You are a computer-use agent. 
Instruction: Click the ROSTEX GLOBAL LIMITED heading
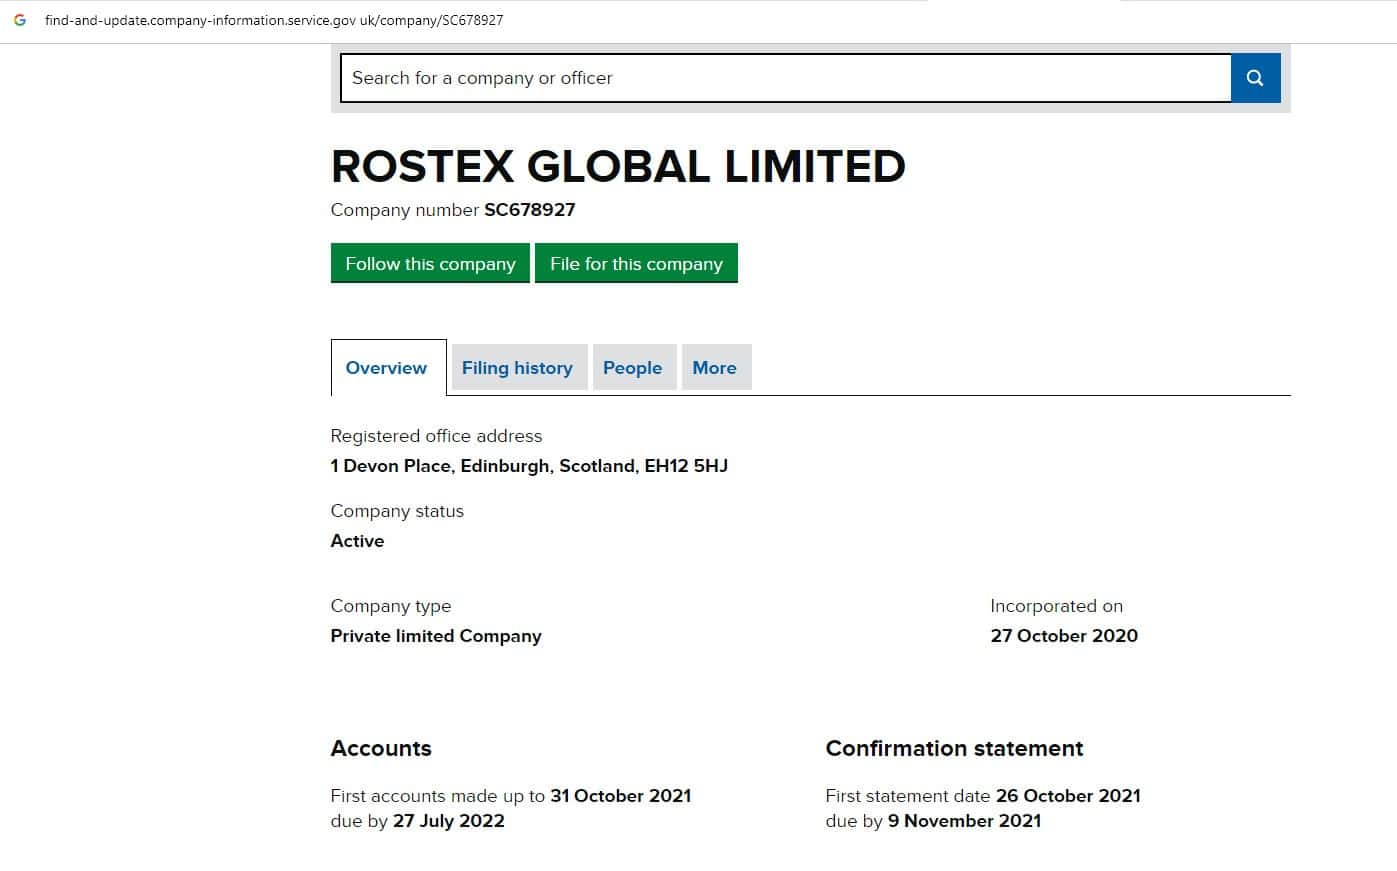618,167
